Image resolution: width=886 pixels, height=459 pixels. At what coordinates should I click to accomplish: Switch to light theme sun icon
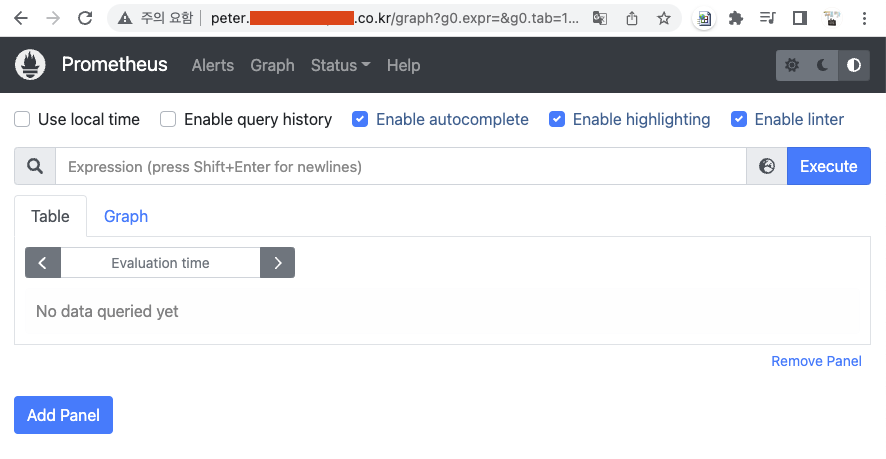792,65
